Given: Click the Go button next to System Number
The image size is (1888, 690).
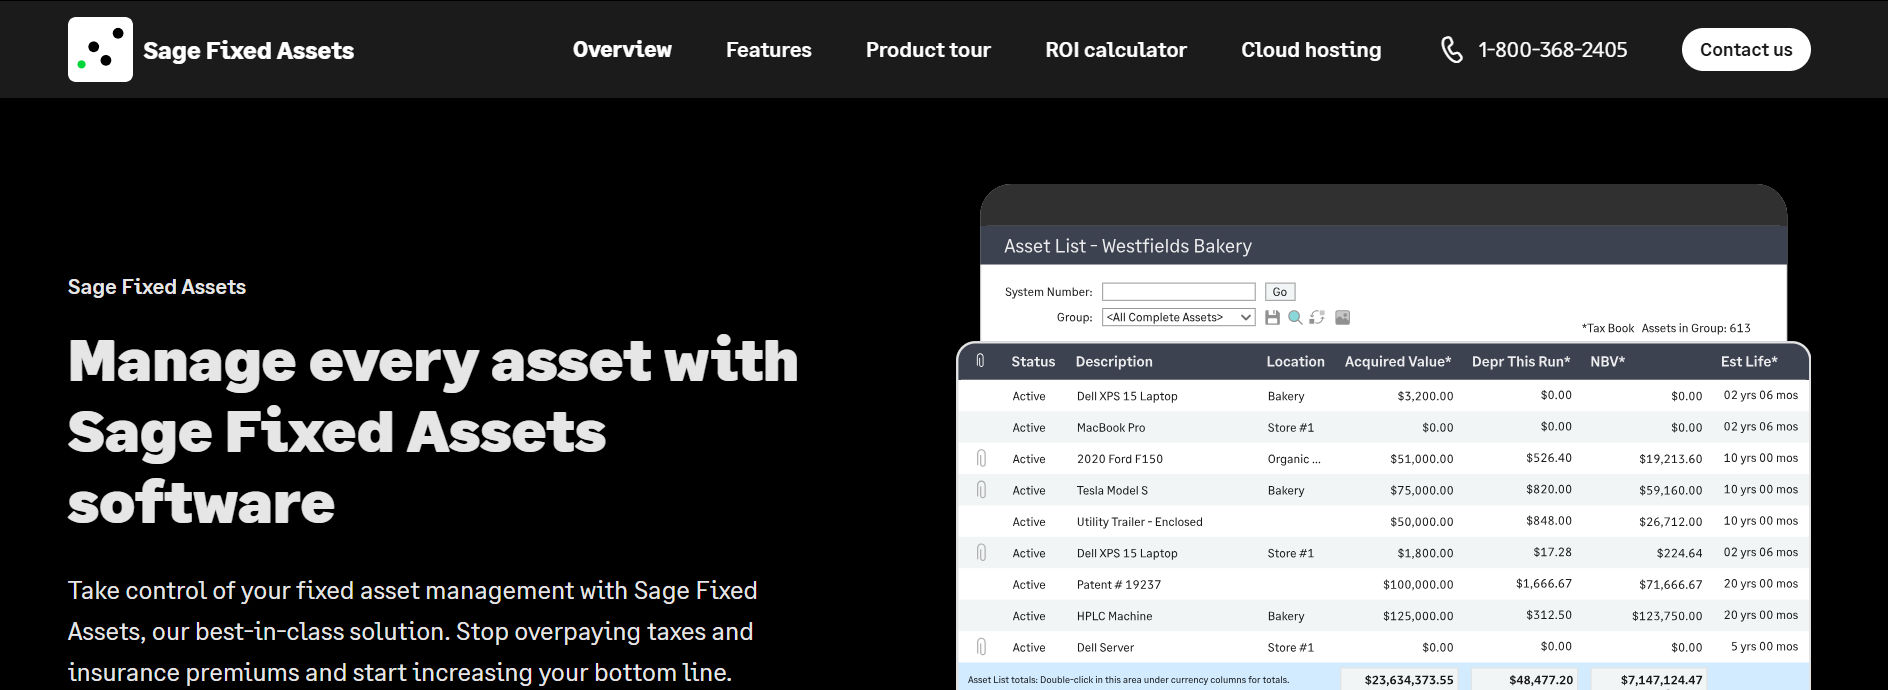Looking at the screenshot, I should 1280,292.
